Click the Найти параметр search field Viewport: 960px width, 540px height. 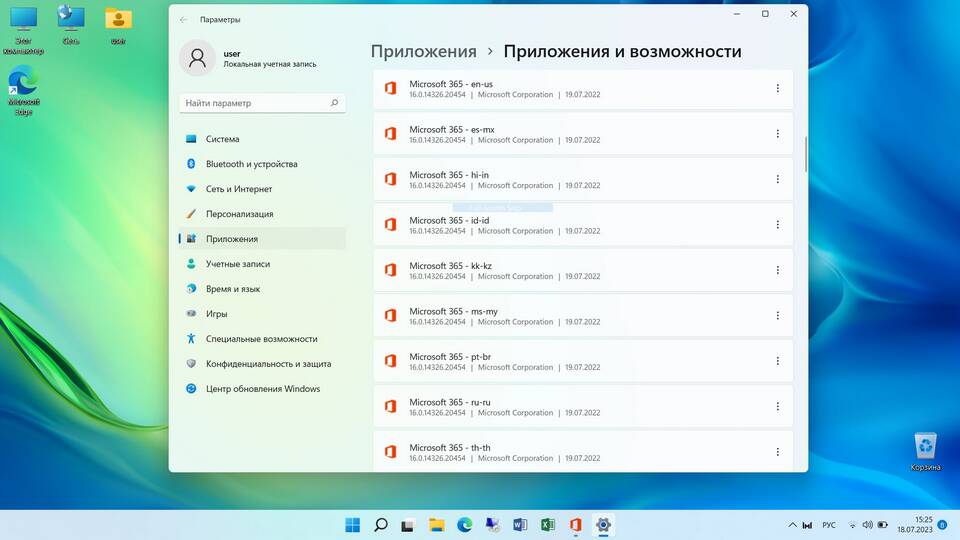(262, 103)
